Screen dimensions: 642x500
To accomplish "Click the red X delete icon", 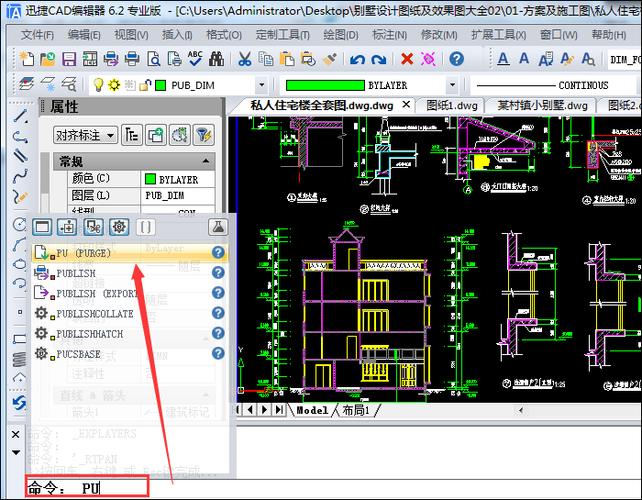I will (407, 59).
